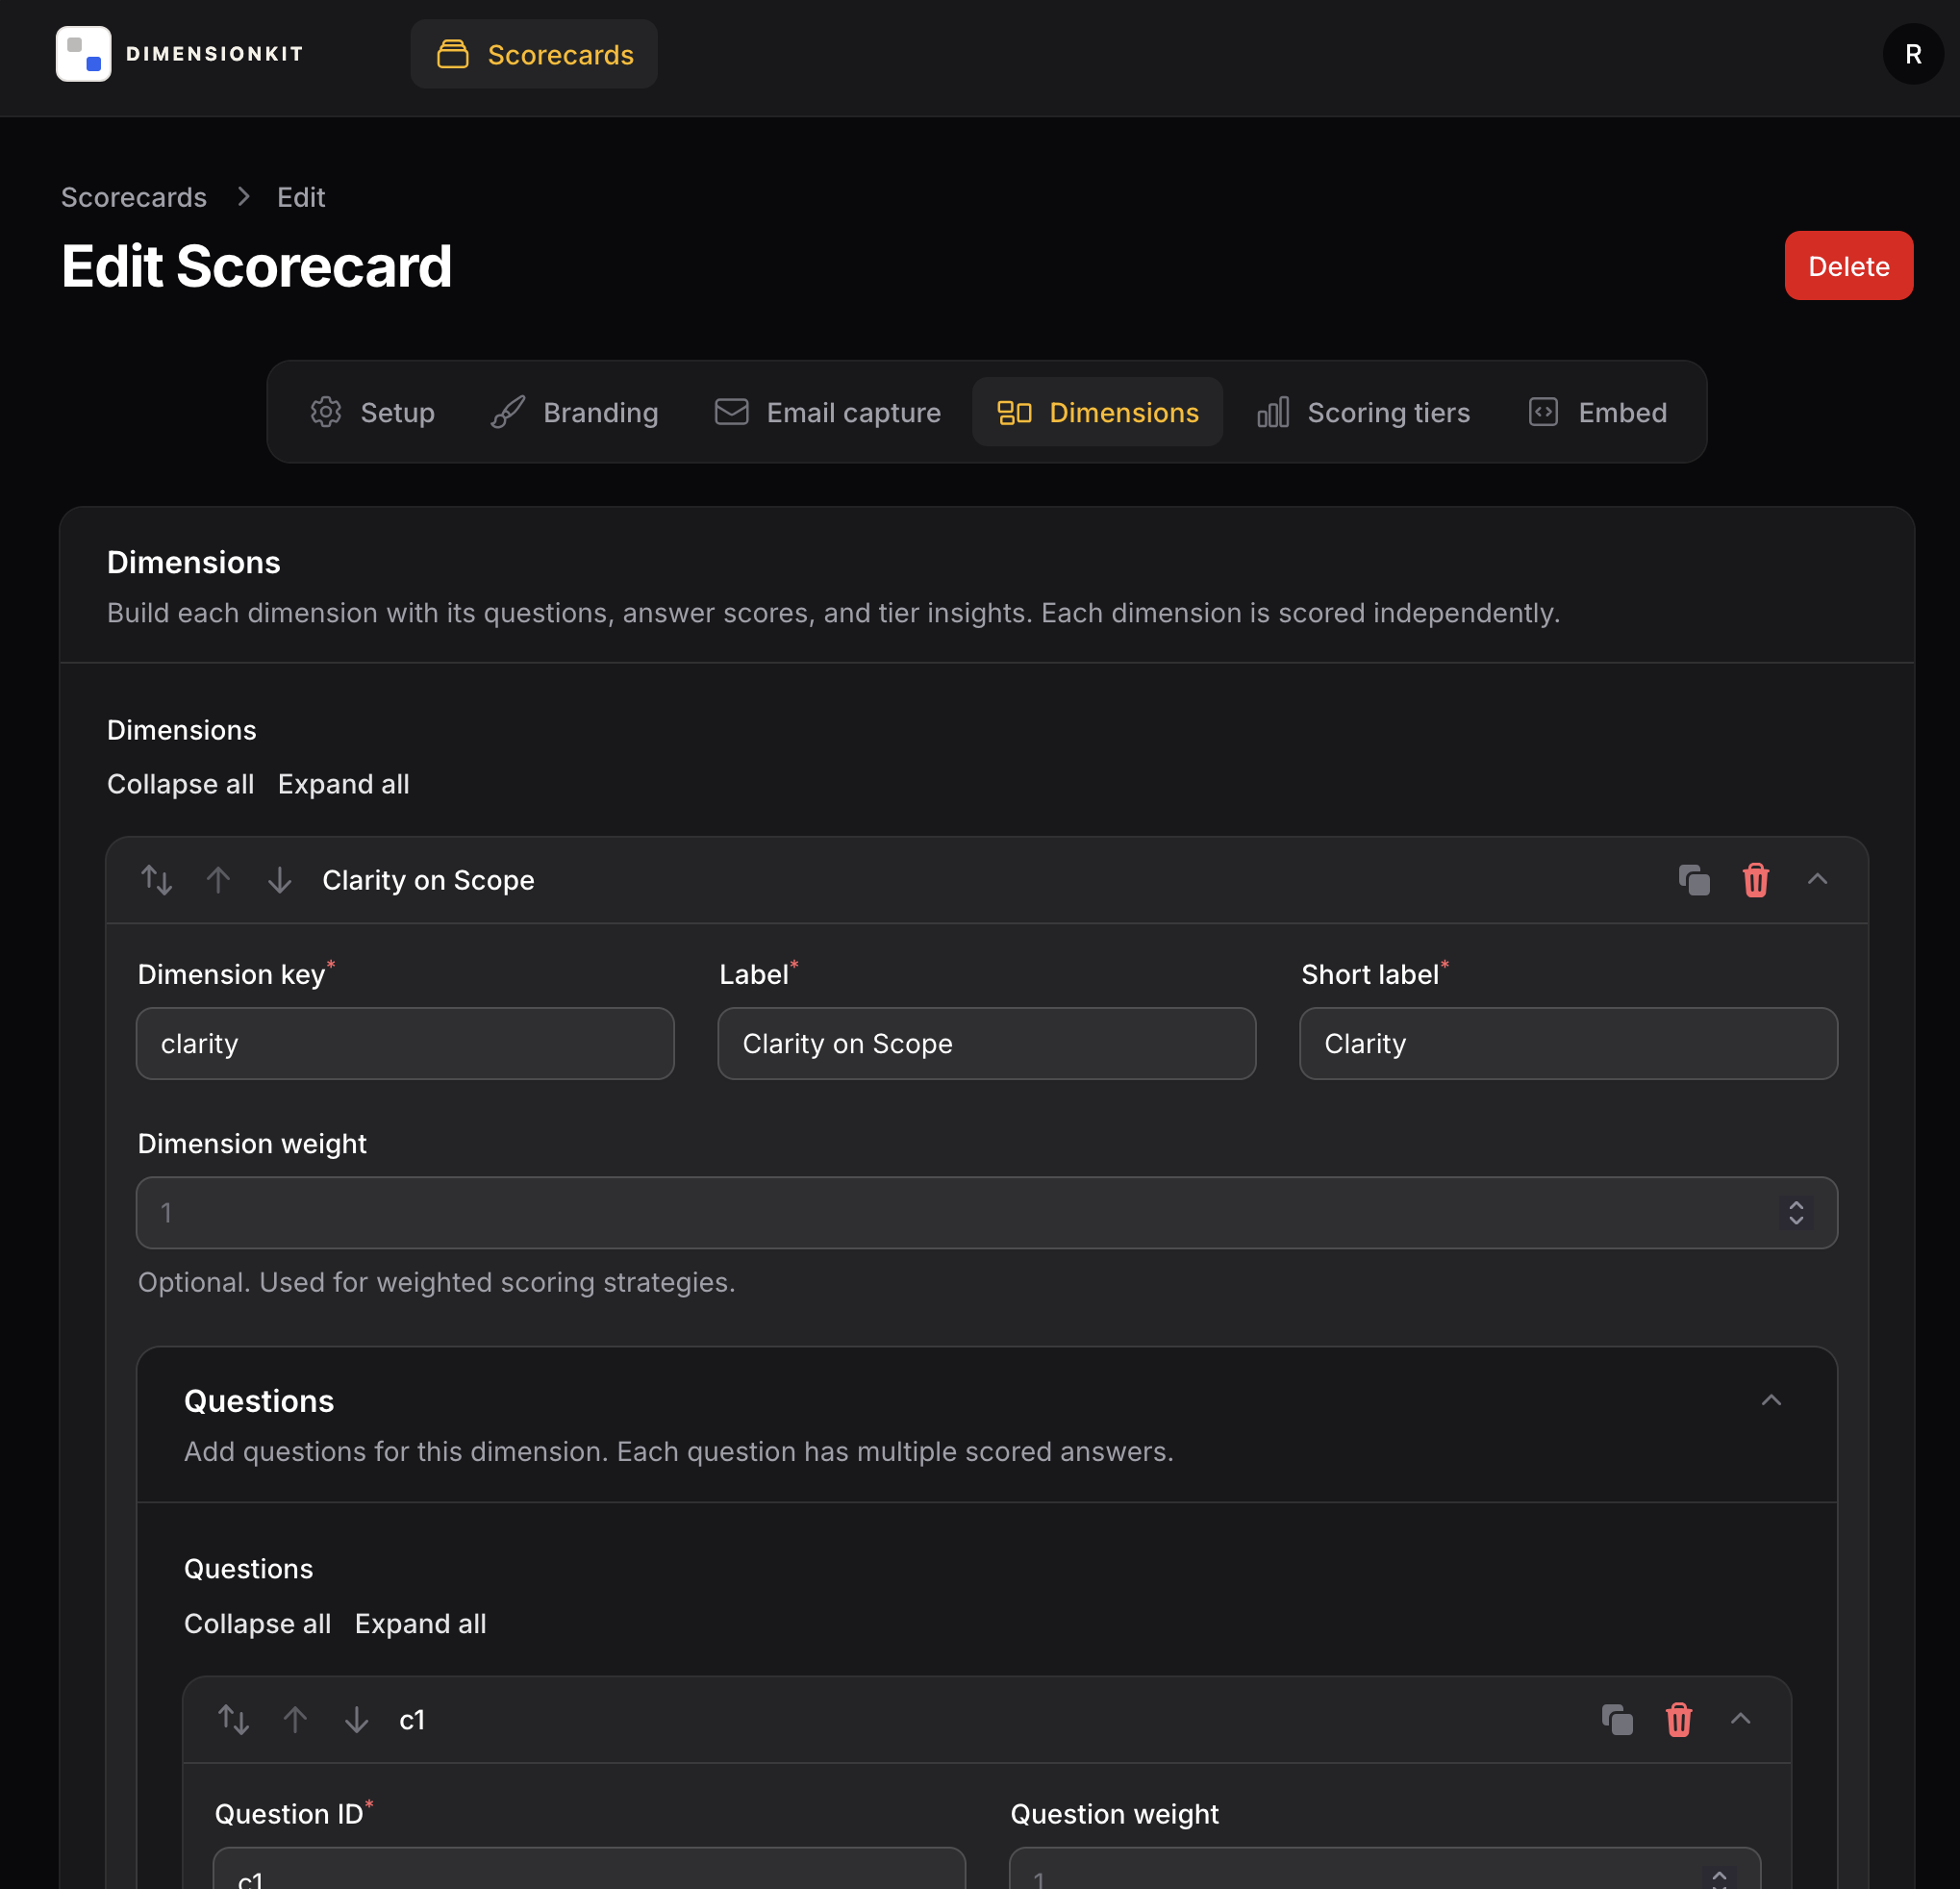Switch to the Setup tab
Viewport: 1960px width, 1889px height.
[x=372, y=412]
